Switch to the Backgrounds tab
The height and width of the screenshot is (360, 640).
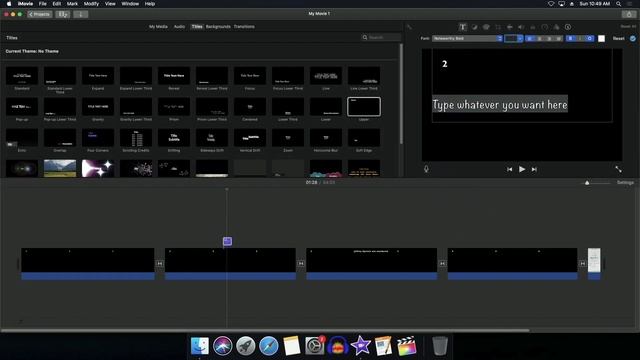[218, 27]
